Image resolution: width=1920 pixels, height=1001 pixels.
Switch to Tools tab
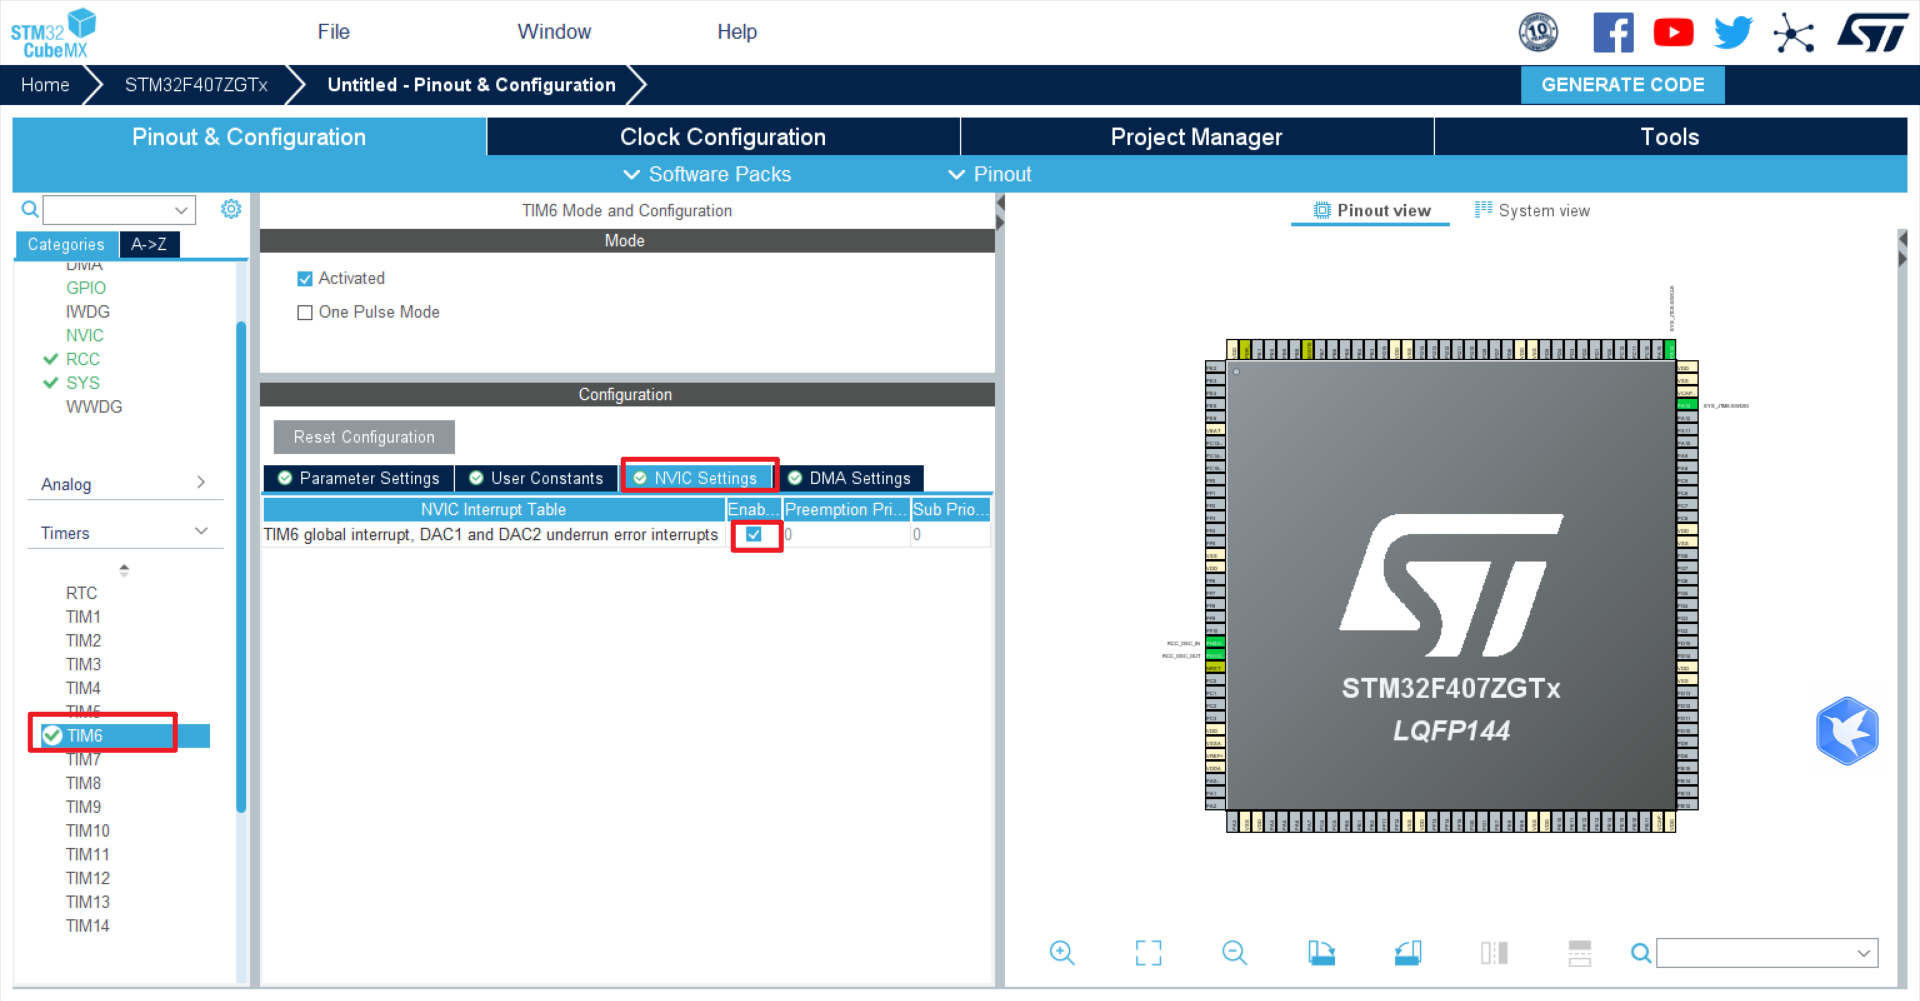pyautogui.click(x=1670, y=137)
